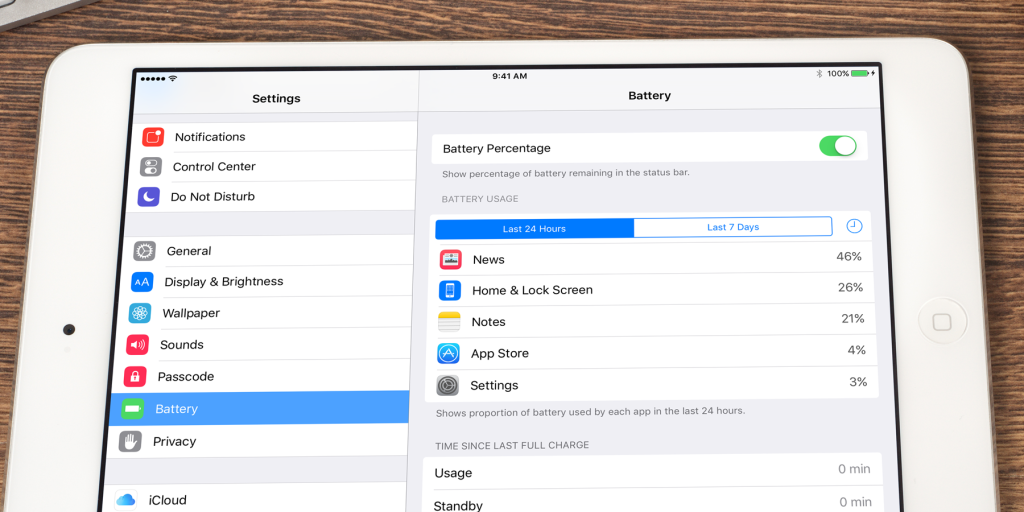This screenshot has width=1024, height=512.
Task: Open iCloud settings
Action: click(x=253, y=500)
